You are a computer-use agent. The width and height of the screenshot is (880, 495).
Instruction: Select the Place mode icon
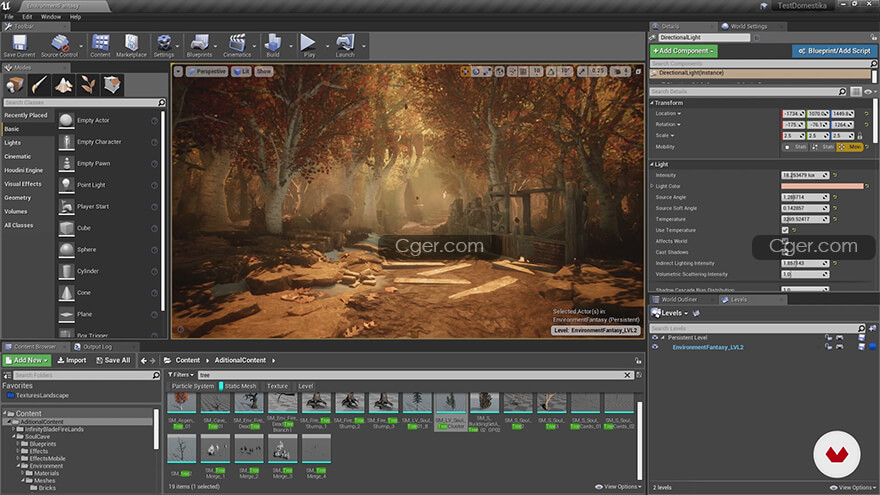[15, 85]
